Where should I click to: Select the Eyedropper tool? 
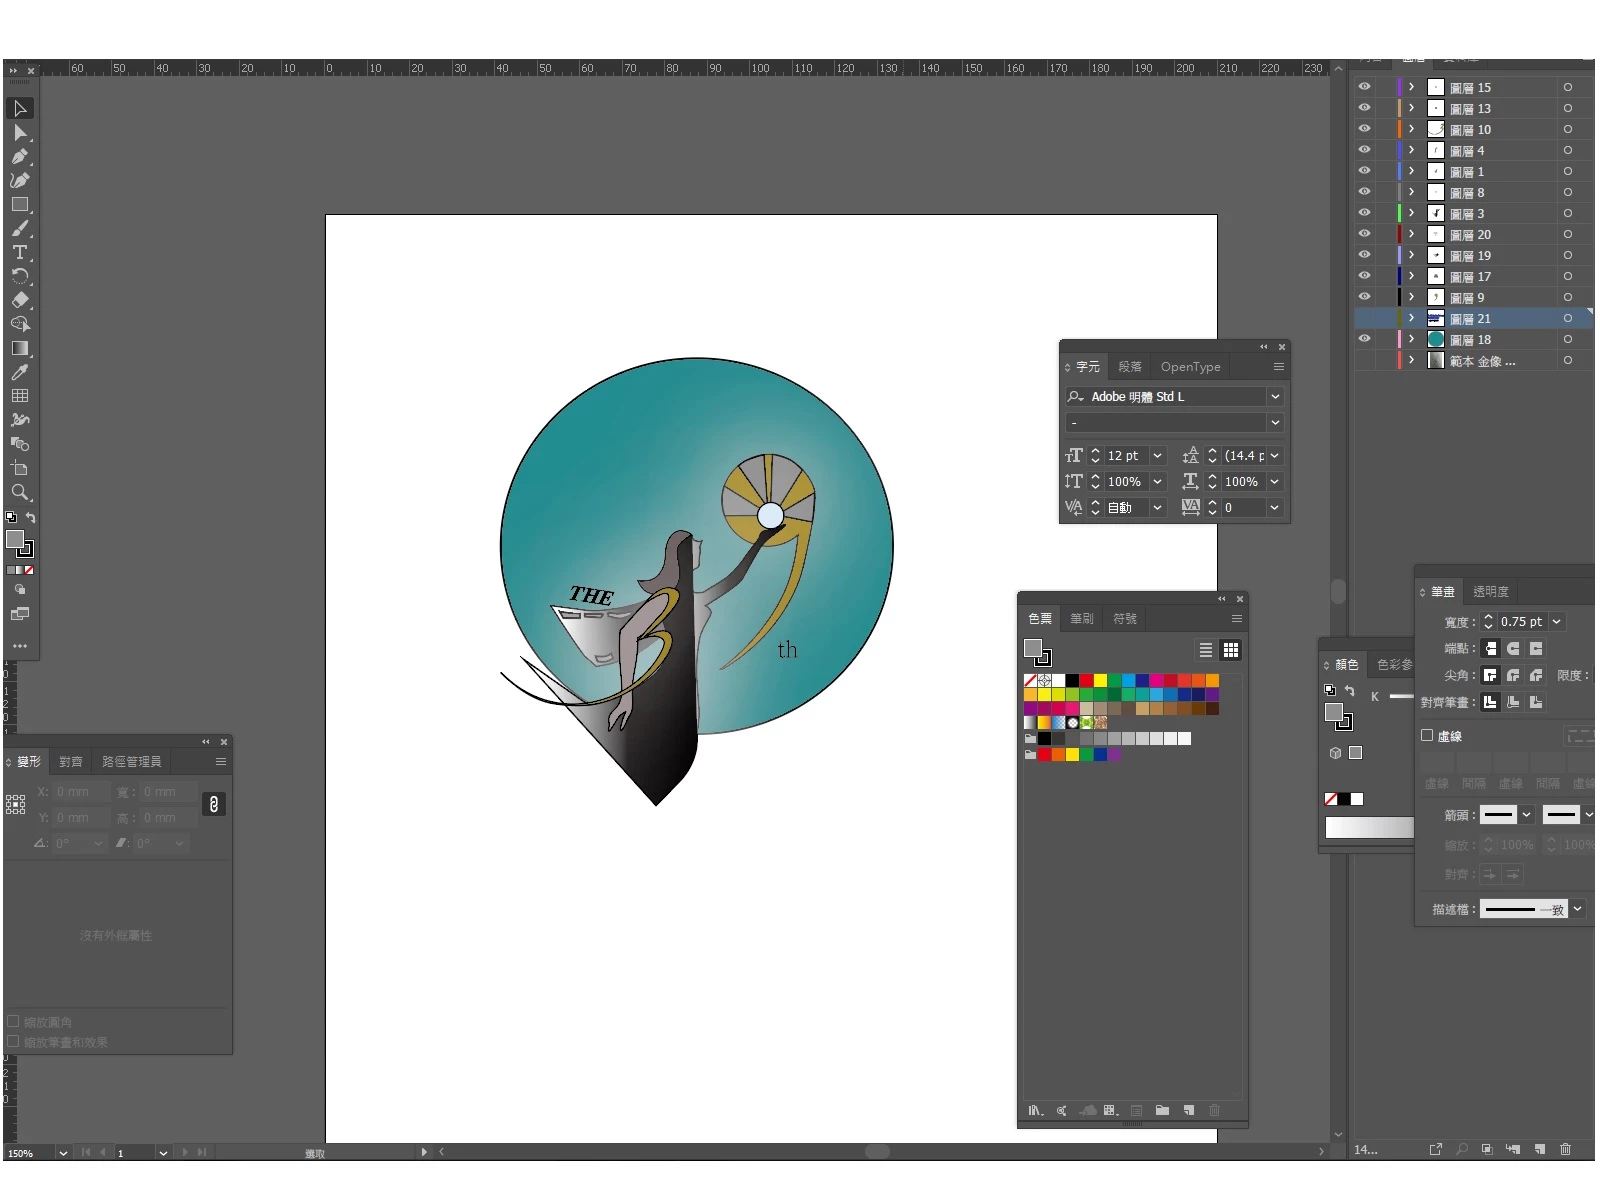(x=20, y=372)
